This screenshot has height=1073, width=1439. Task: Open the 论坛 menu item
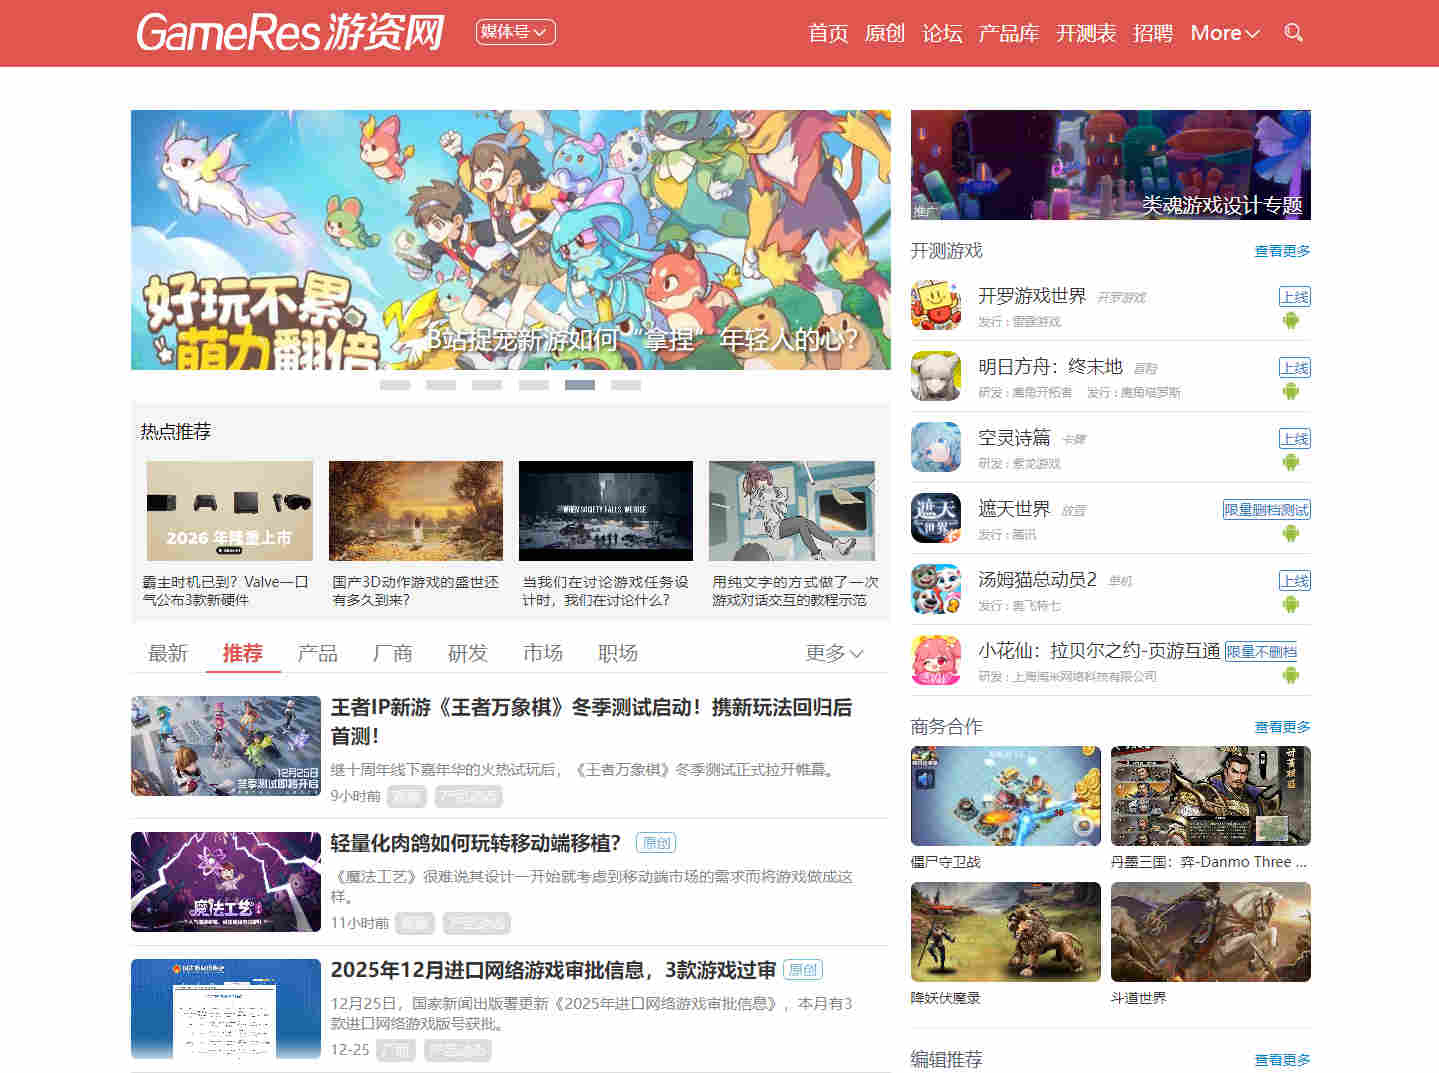click(941, 33)
